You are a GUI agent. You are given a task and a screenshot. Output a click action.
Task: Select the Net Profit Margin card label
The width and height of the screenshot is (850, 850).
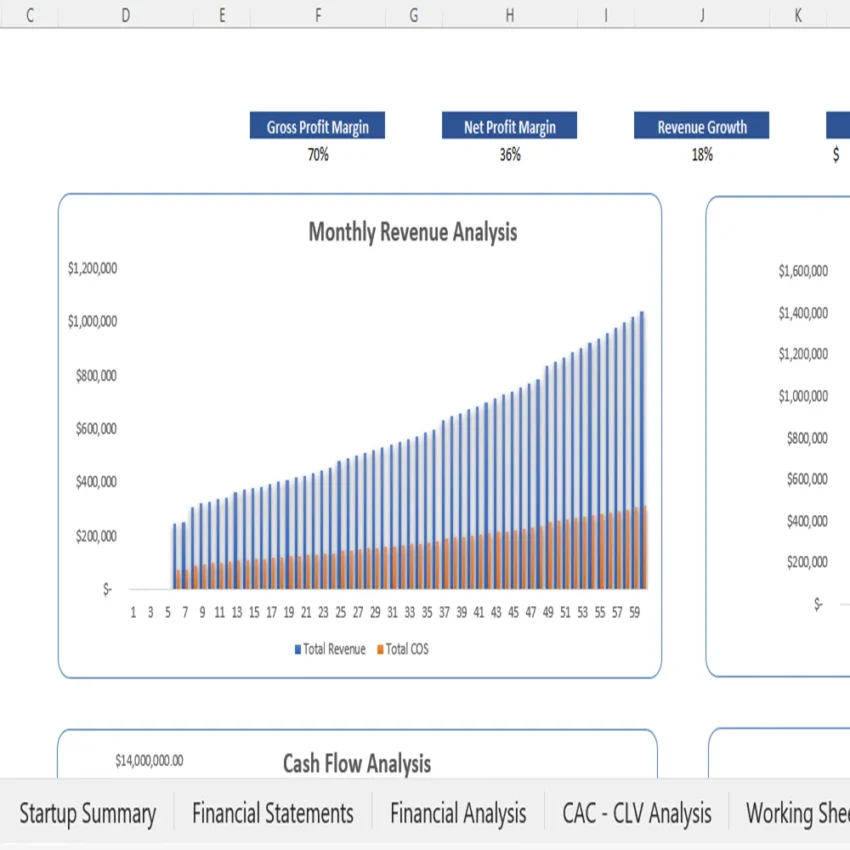point(509,126)
